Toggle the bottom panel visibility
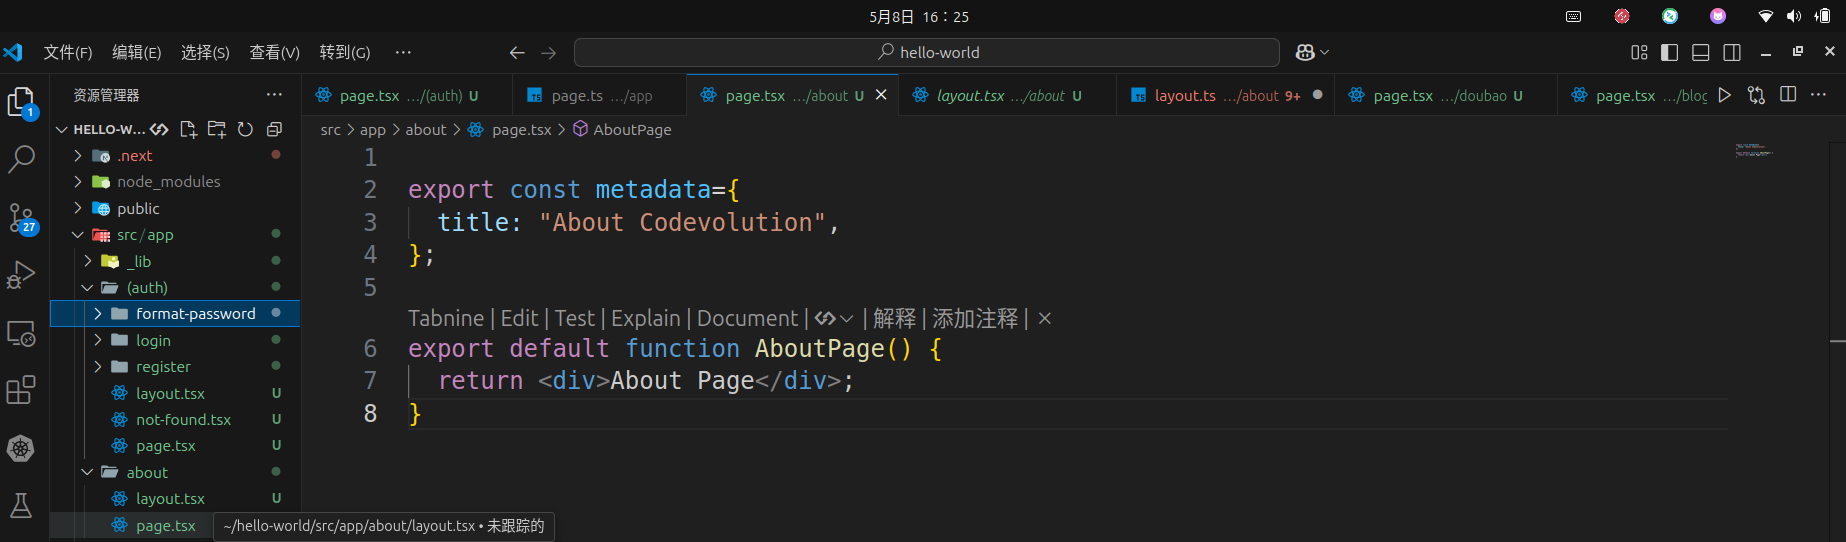 click(x=1700, y=52)
